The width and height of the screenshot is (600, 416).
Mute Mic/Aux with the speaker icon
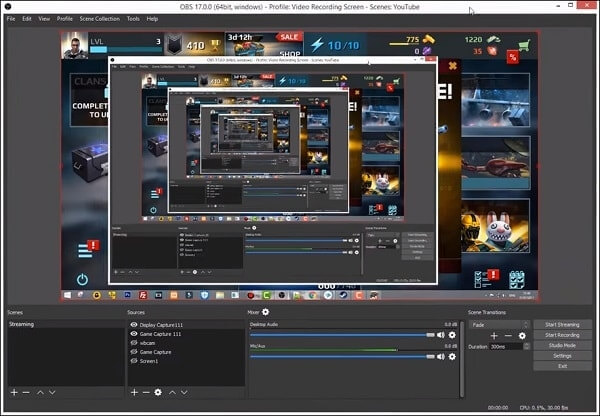(x=441, y=357)
